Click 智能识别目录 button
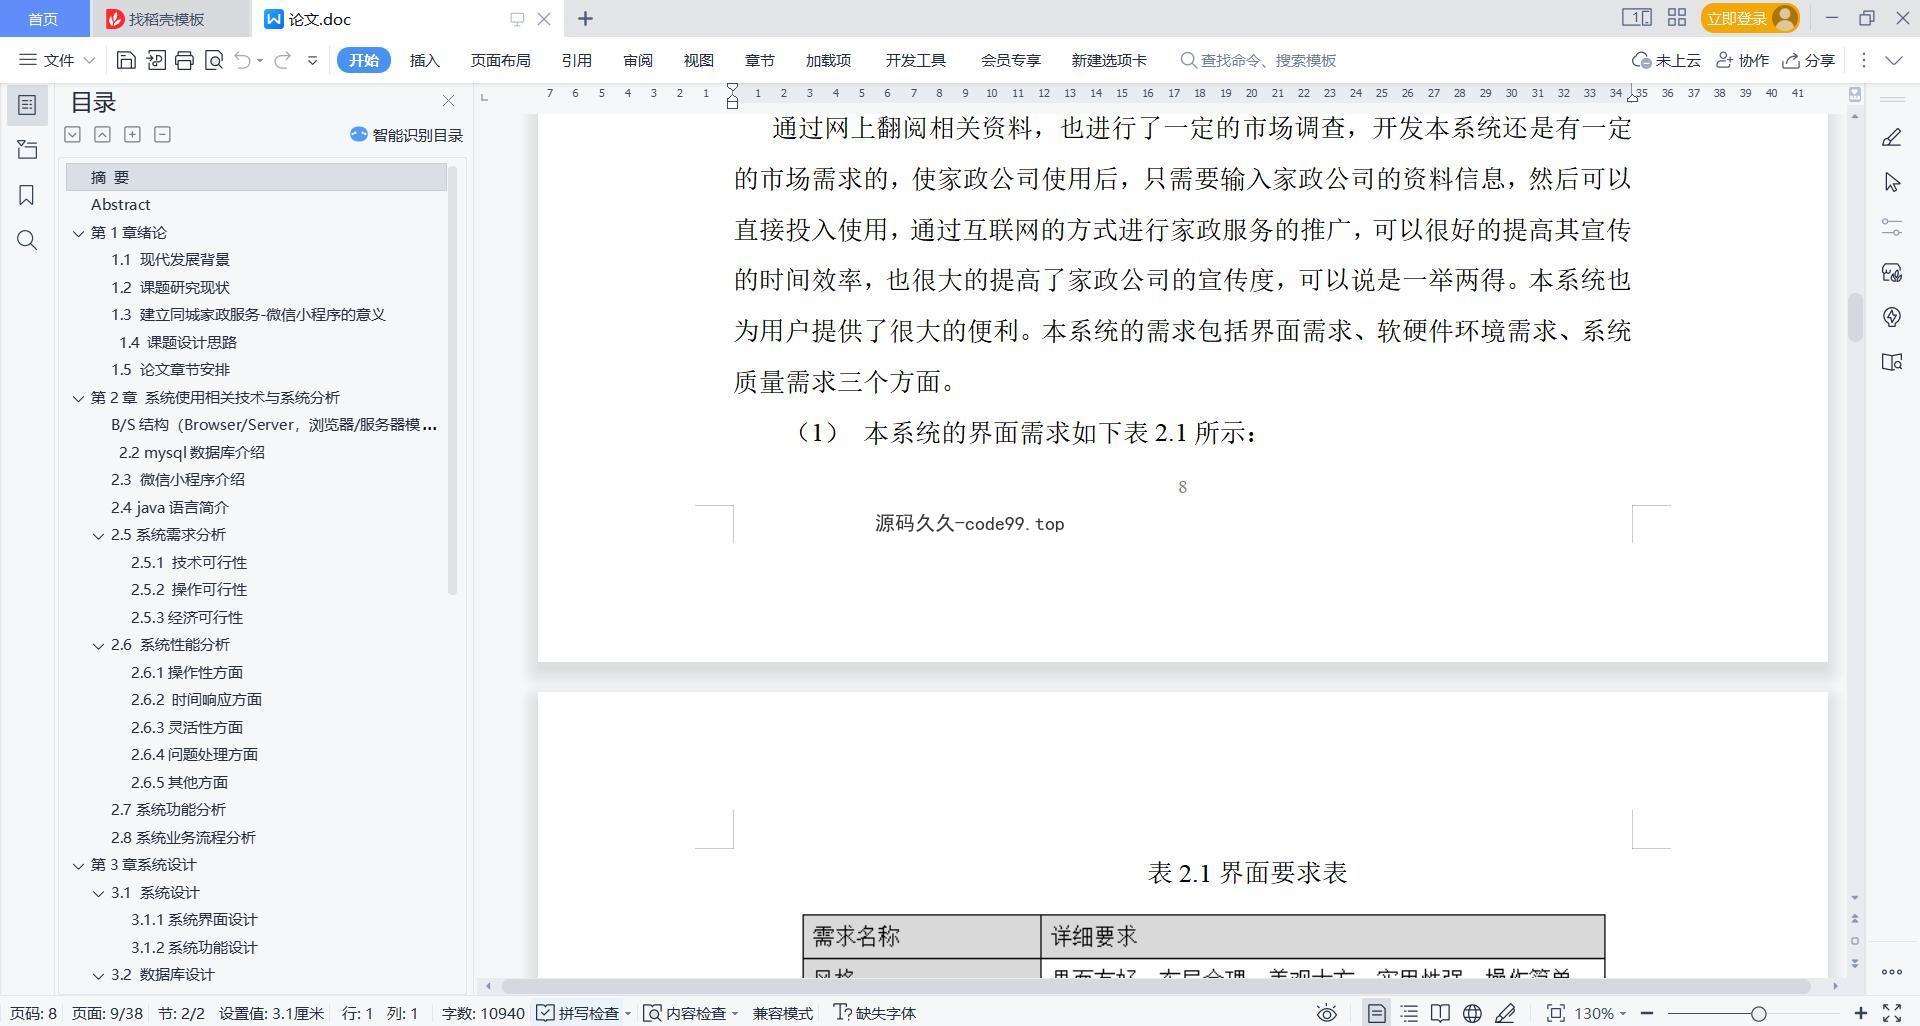 click(406, 135)
